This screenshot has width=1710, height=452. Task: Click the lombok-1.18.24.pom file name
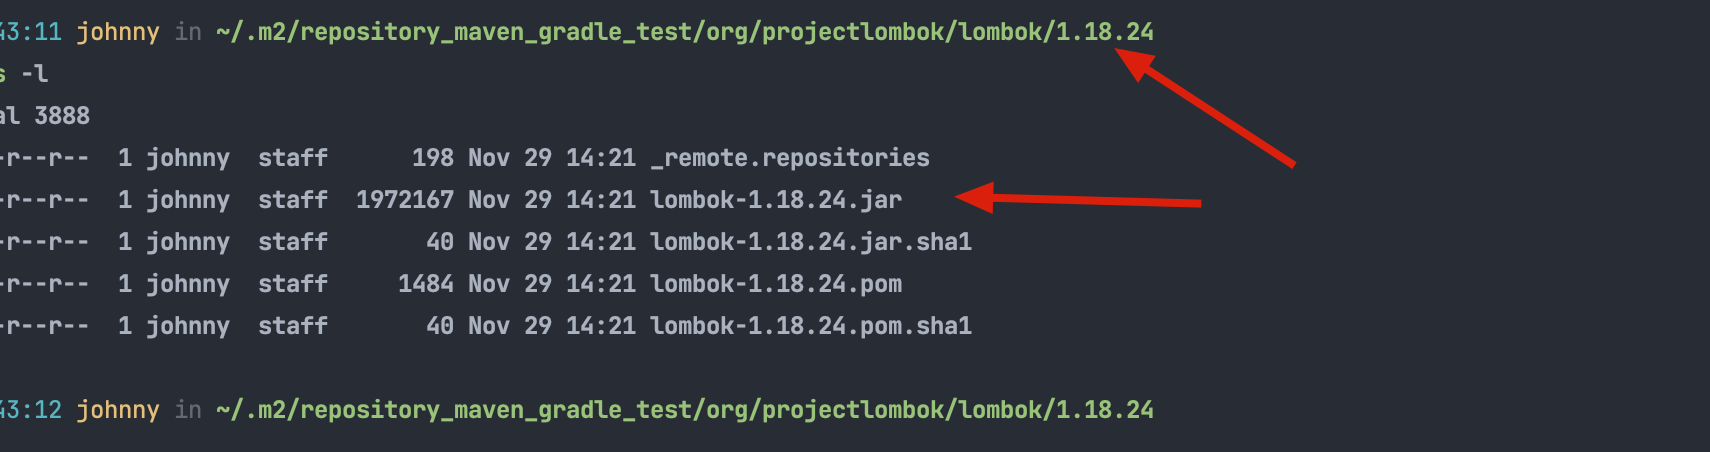776,284
